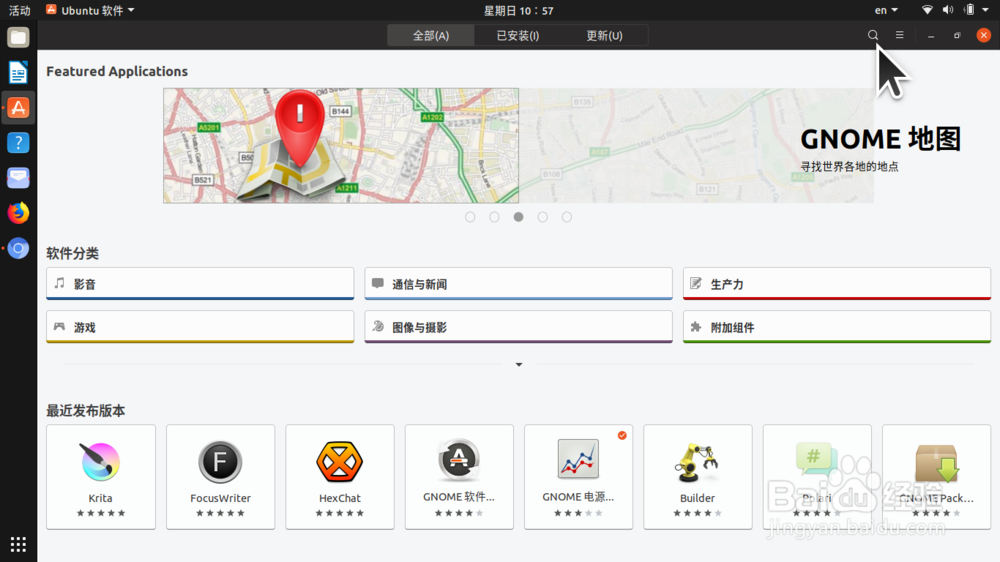1000x562 pixels.
Task: Open the 影音 category
Action: pos(200,284)
